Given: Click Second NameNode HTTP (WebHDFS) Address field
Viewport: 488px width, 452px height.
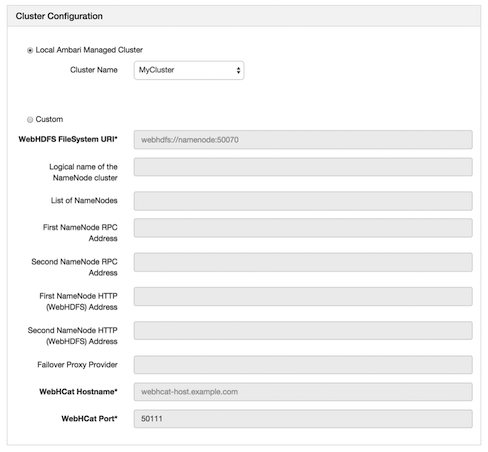Looking at the screenshot, I should 303,331.
